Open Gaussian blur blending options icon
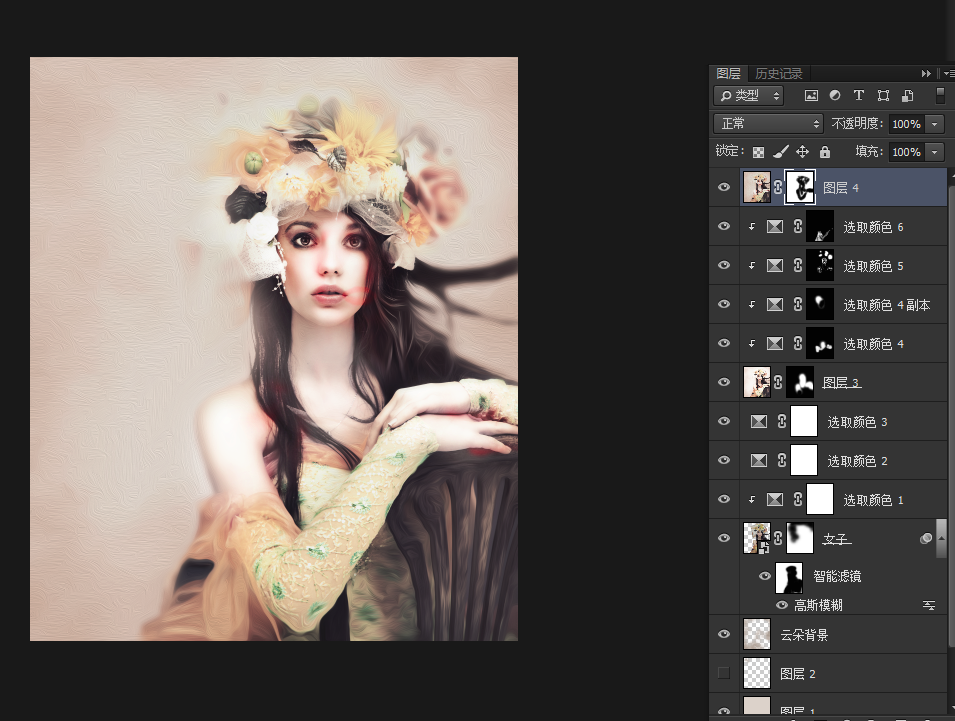The image size is (955, 721). pos(928,605)
